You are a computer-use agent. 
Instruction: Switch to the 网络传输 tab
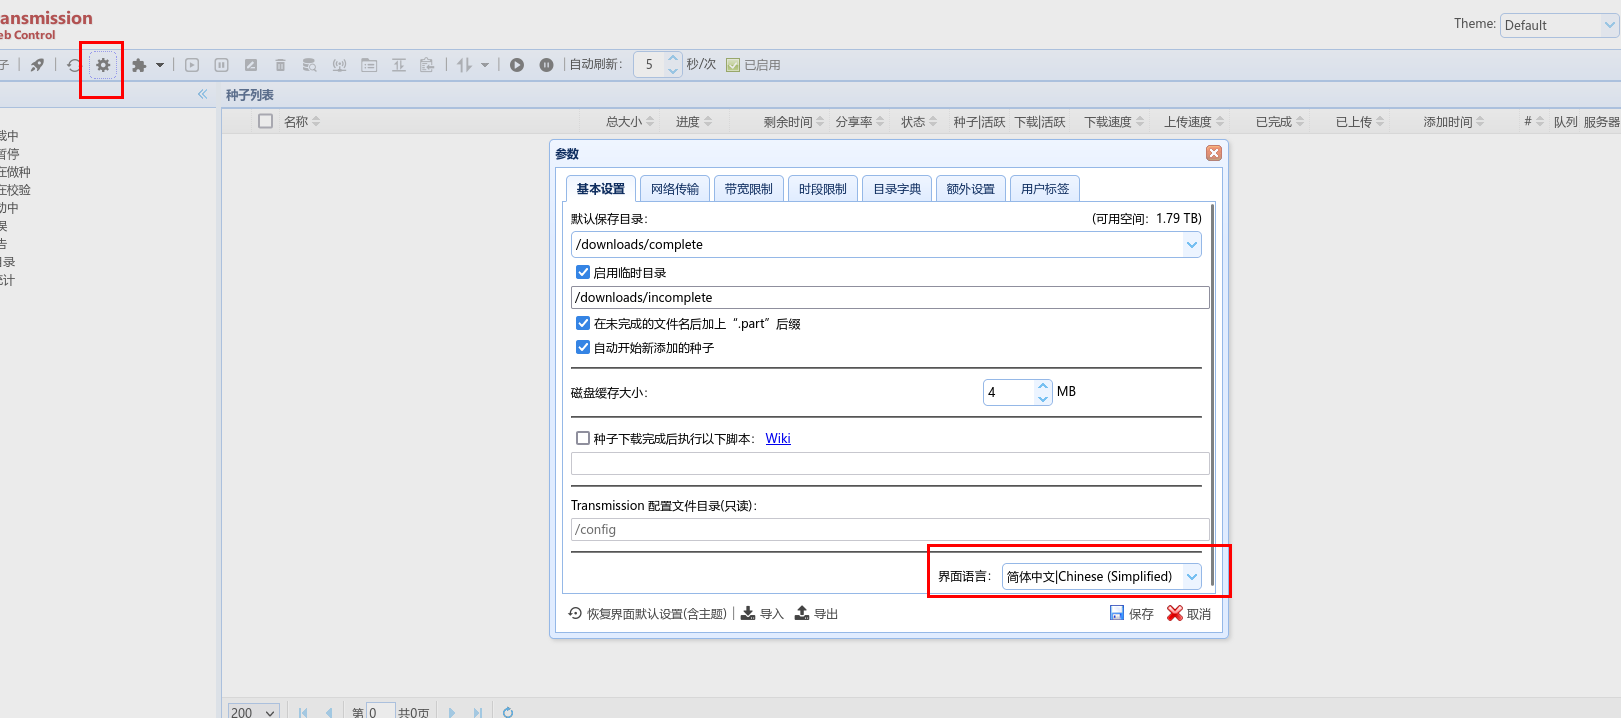pos(675,189)
